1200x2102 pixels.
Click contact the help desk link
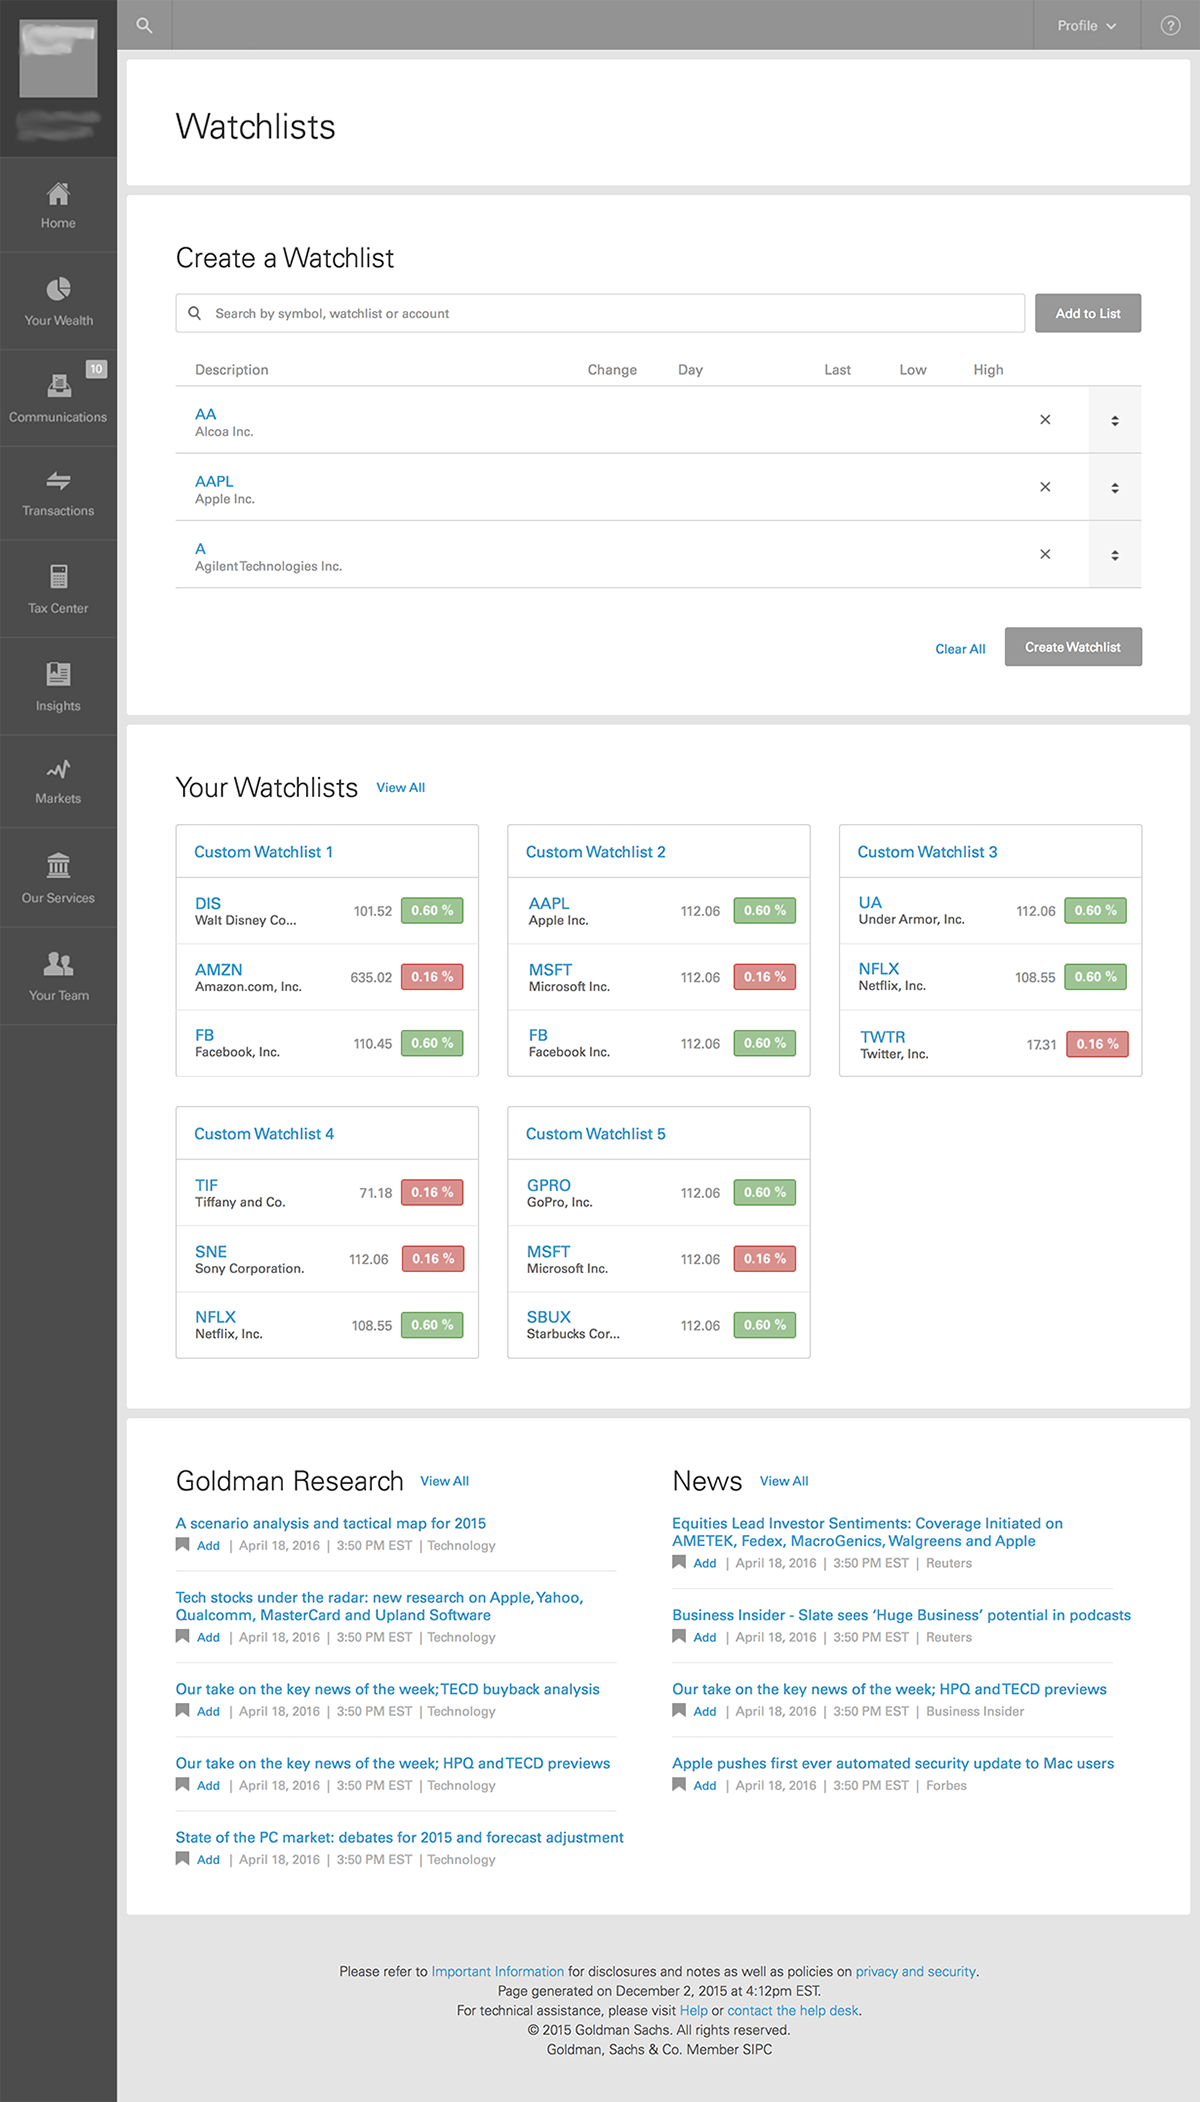[x=793, y=2011]
